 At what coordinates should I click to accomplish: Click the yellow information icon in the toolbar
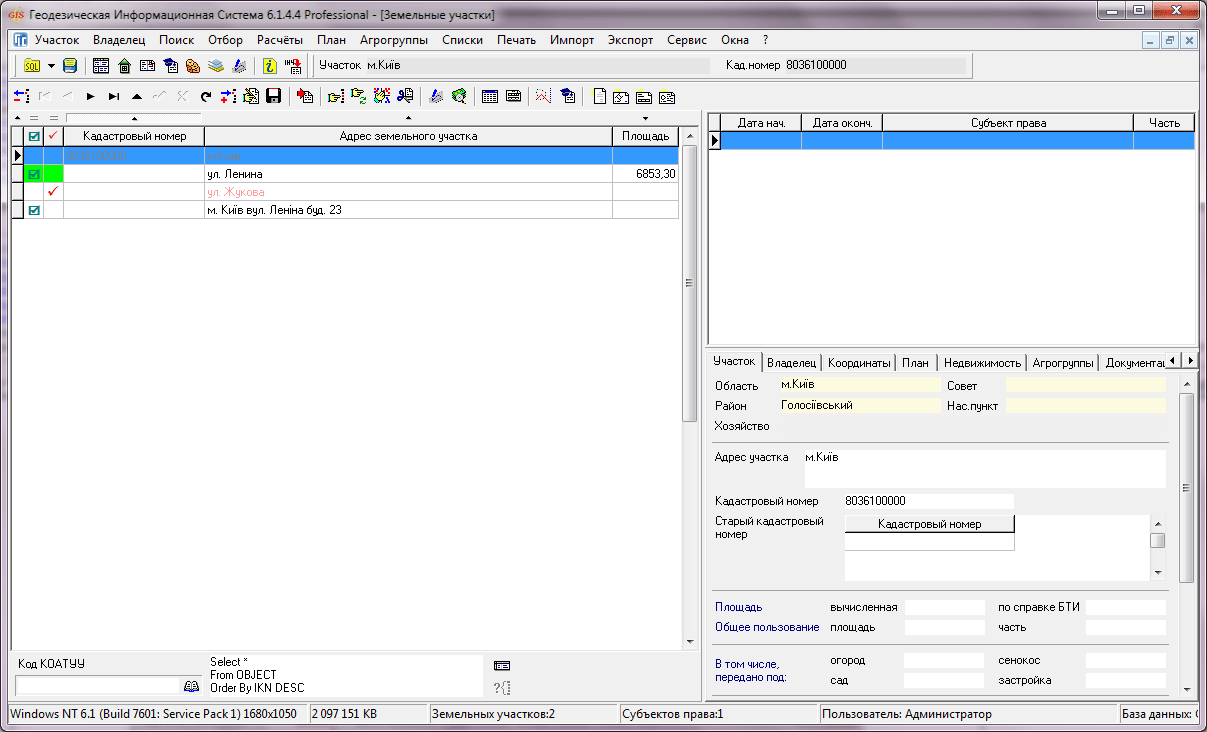pos(269,66)
